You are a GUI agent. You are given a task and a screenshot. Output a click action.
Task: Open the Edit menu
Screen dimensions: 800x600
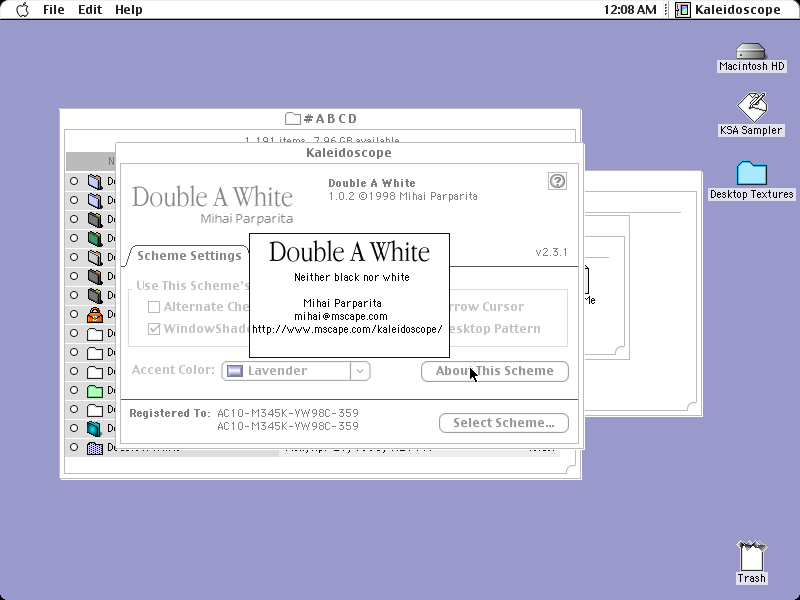pyautogui.click(x=90, y=10)
